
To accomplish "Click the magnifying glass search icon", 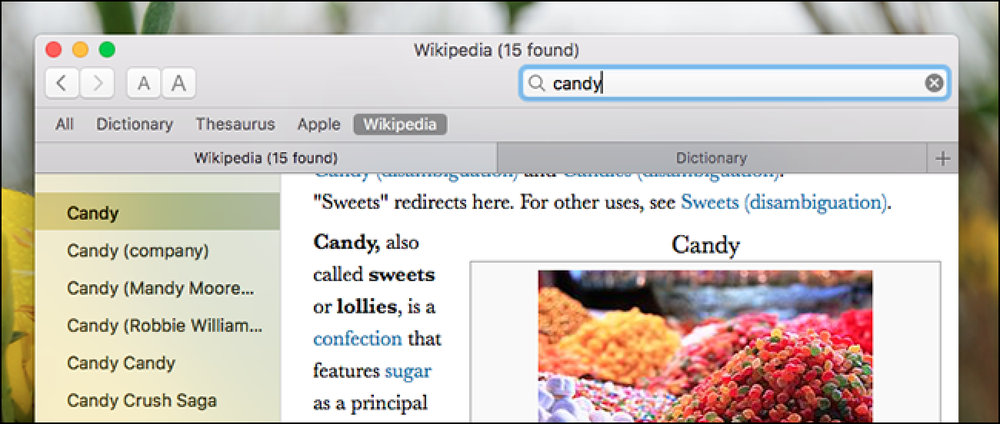I will tap(537, 83).
